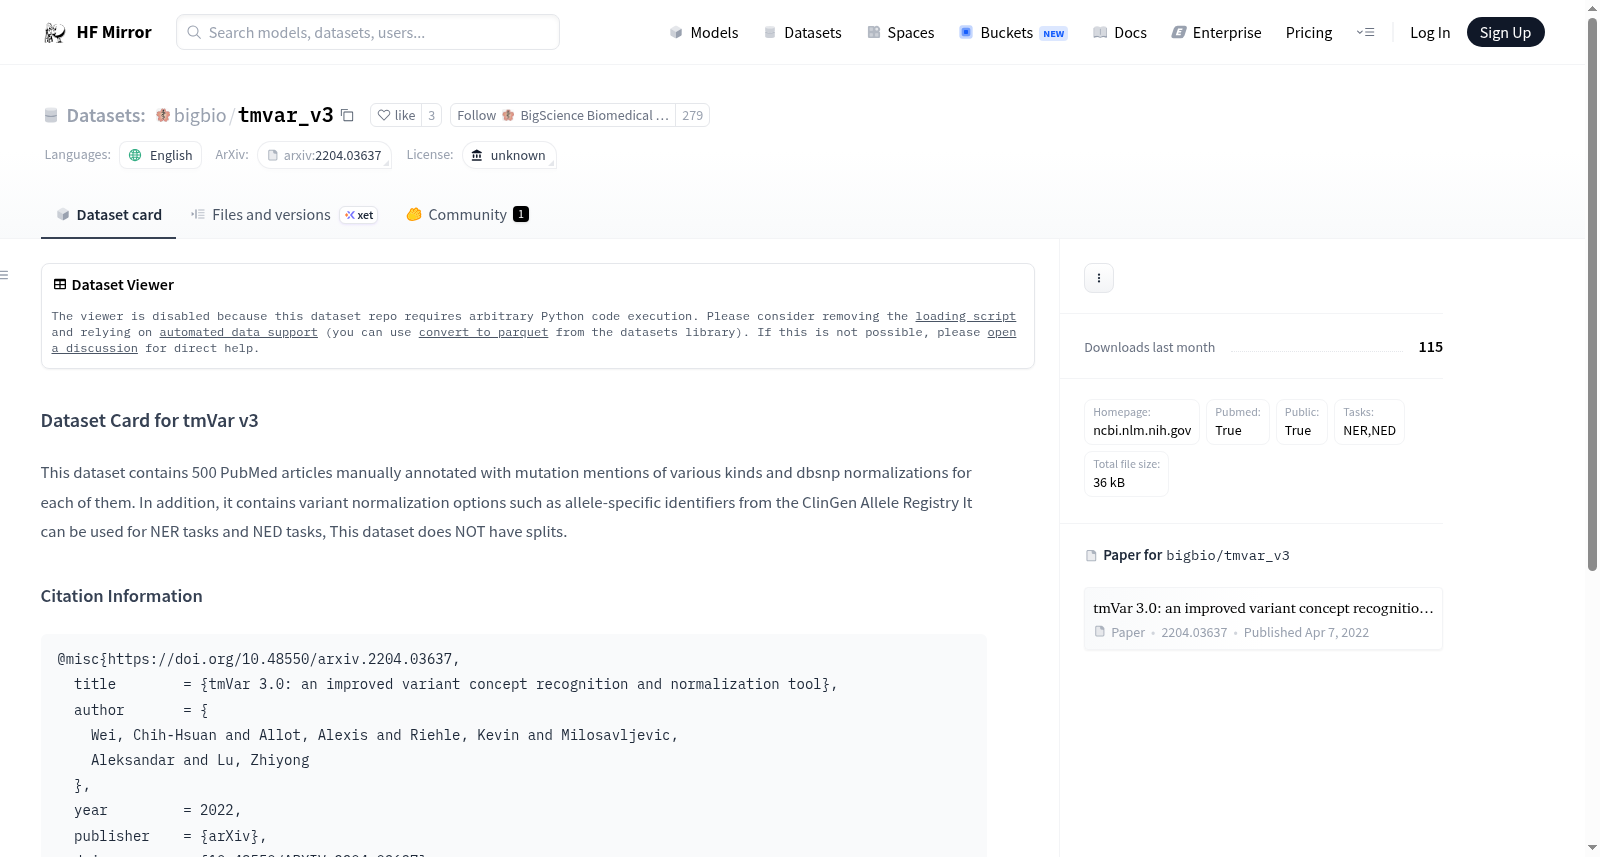Screen dimensions: 1600x857
Task: Select the Dataset card tab
Action: pyautogui.click(x=108, y=215)
